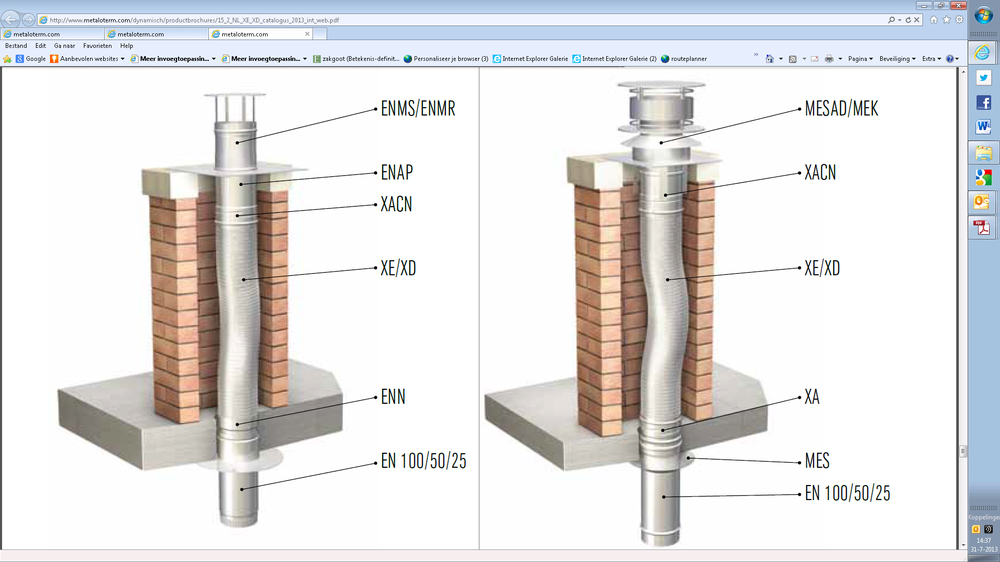Open Adobe PDF reader taskbar icon

coord(983,227)
